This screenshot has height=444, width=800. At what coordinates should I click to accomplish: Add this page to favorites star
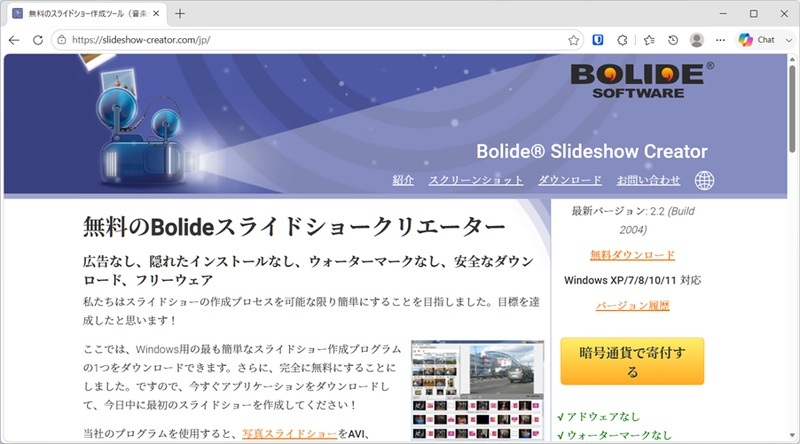[573, 40]
